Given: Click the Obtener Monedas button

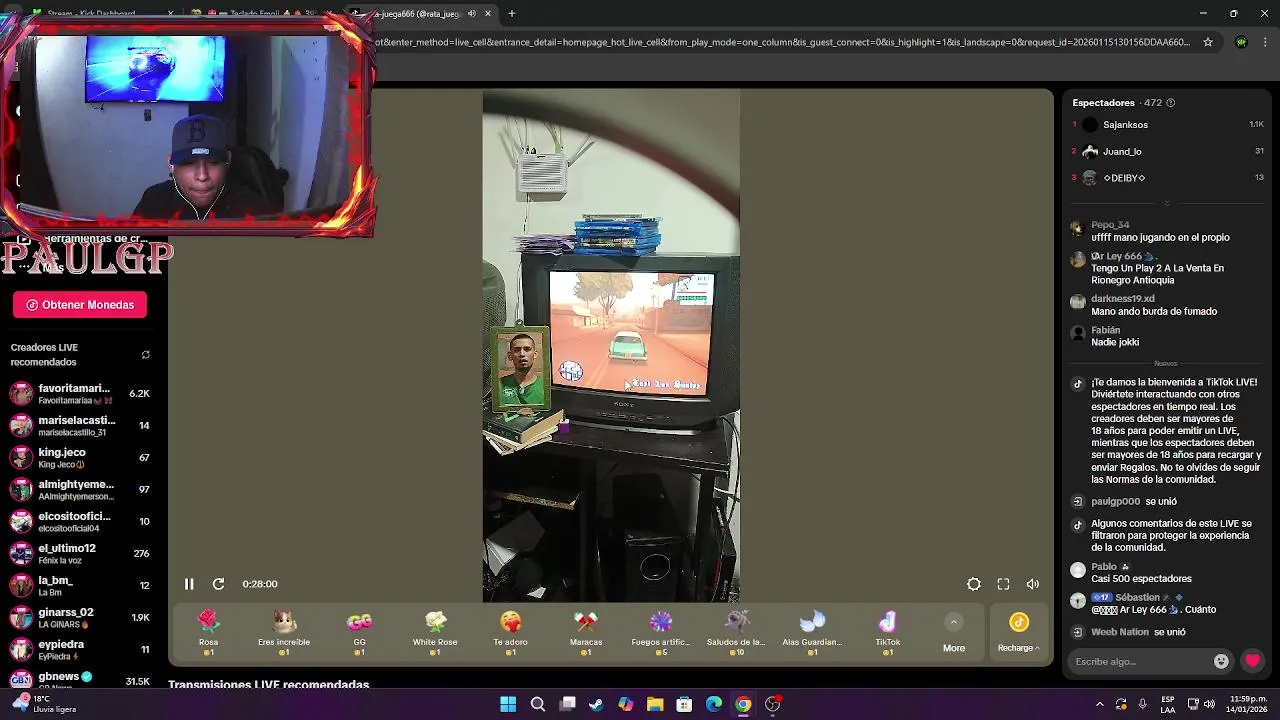Looking at the screenshot, I should click(x=80, y=305).
